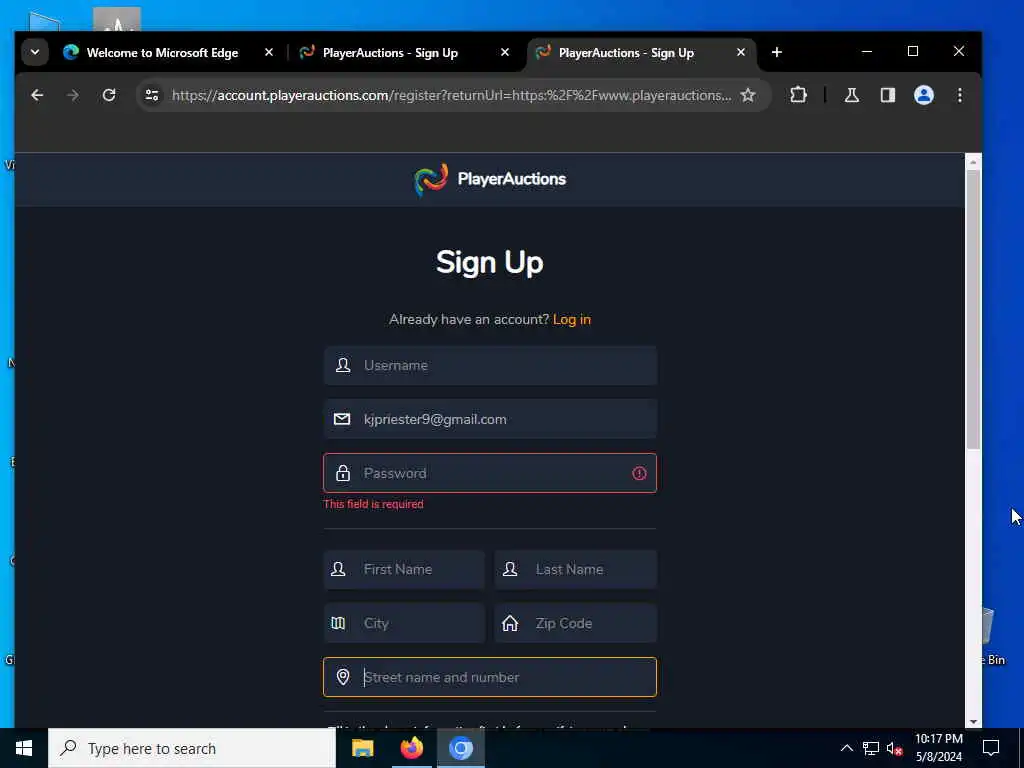Click the page vertical scrollbar thumb
The width and height of the screenshot is (1024, 768).
(x=973, y=309)
